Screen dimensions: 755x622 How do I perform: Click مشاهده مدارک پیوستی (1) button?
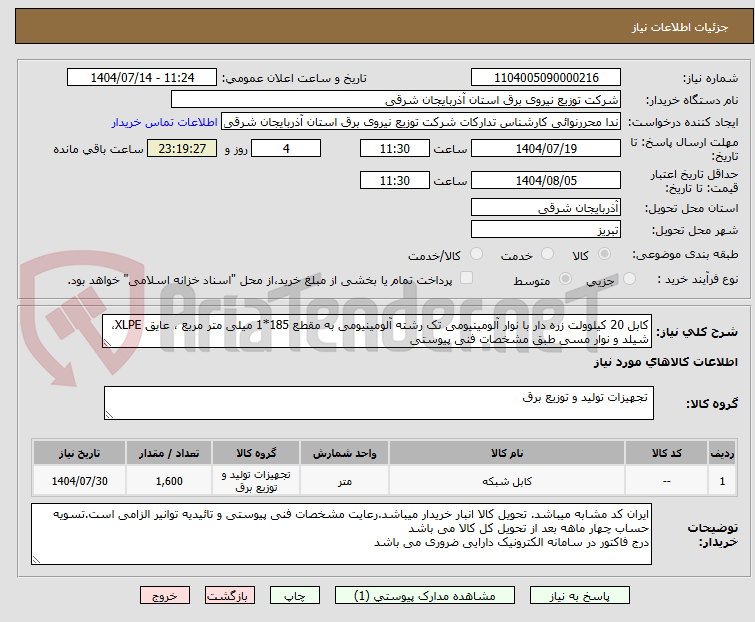pos(425,596)
